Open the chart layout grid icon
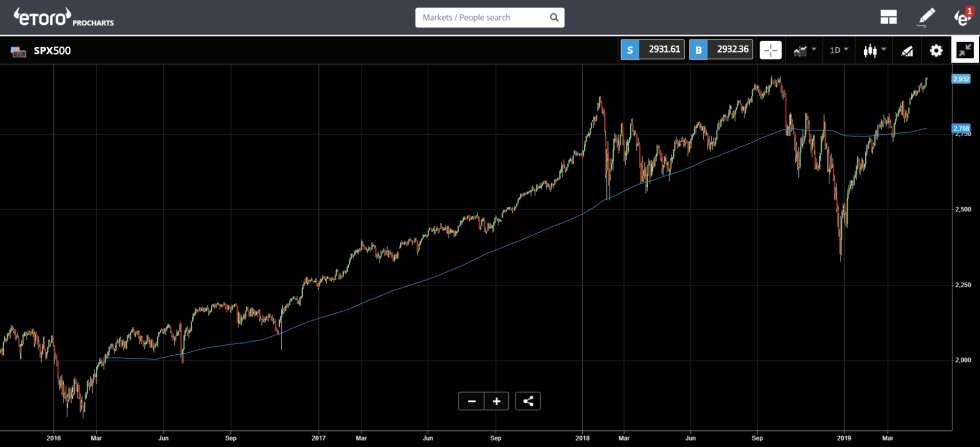The height and width of the screenshot is (447, 980). [888, 17]
